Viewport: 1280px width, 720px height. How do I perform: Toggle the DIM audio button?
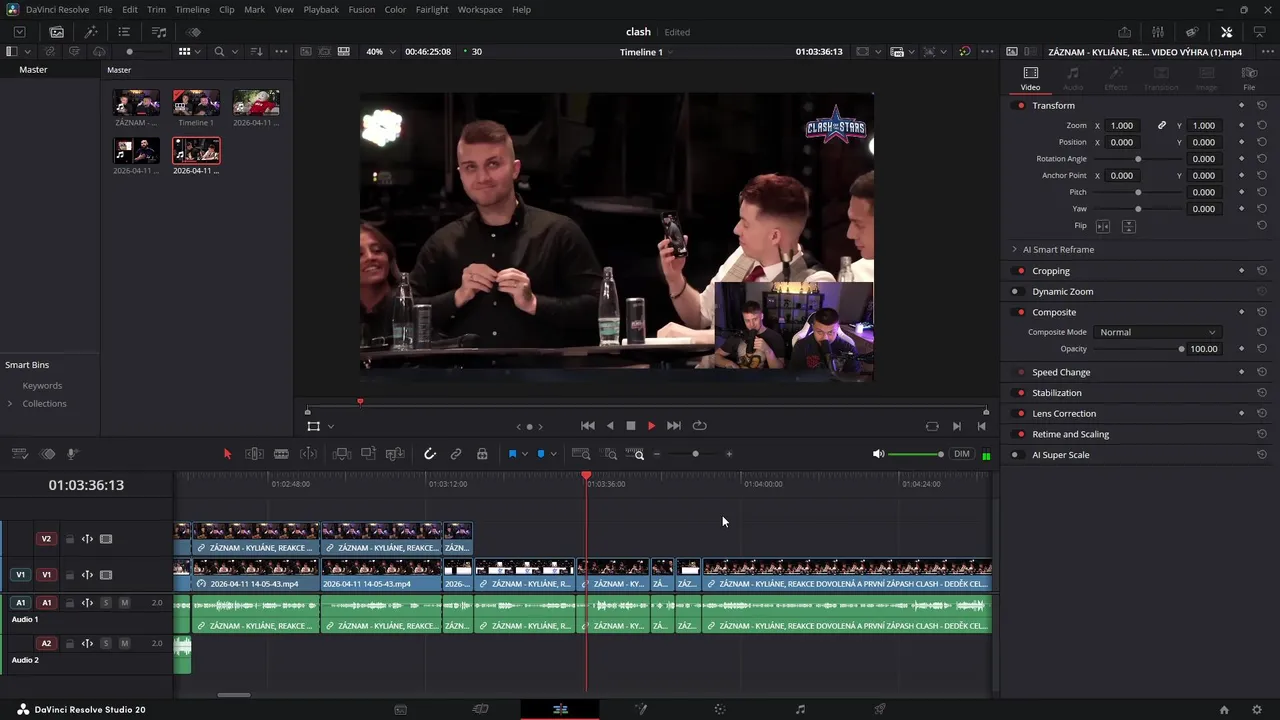[x=961, y=454]
